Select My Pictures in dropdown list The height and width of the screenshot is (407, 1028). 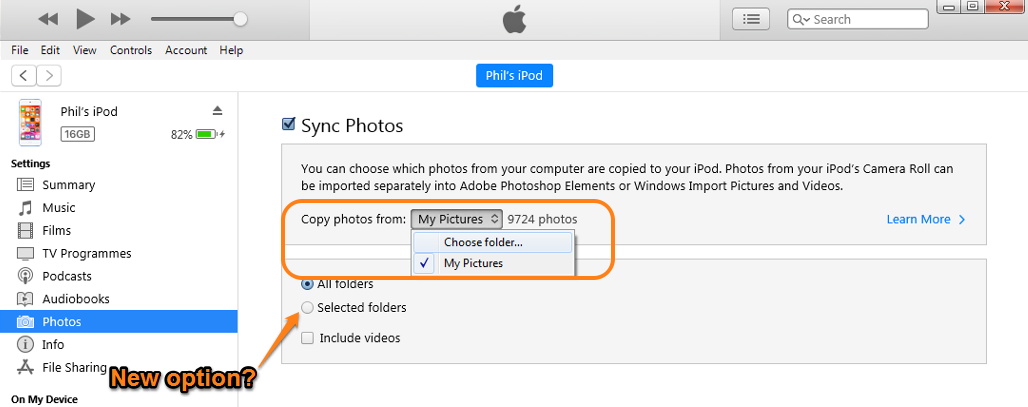473,263
